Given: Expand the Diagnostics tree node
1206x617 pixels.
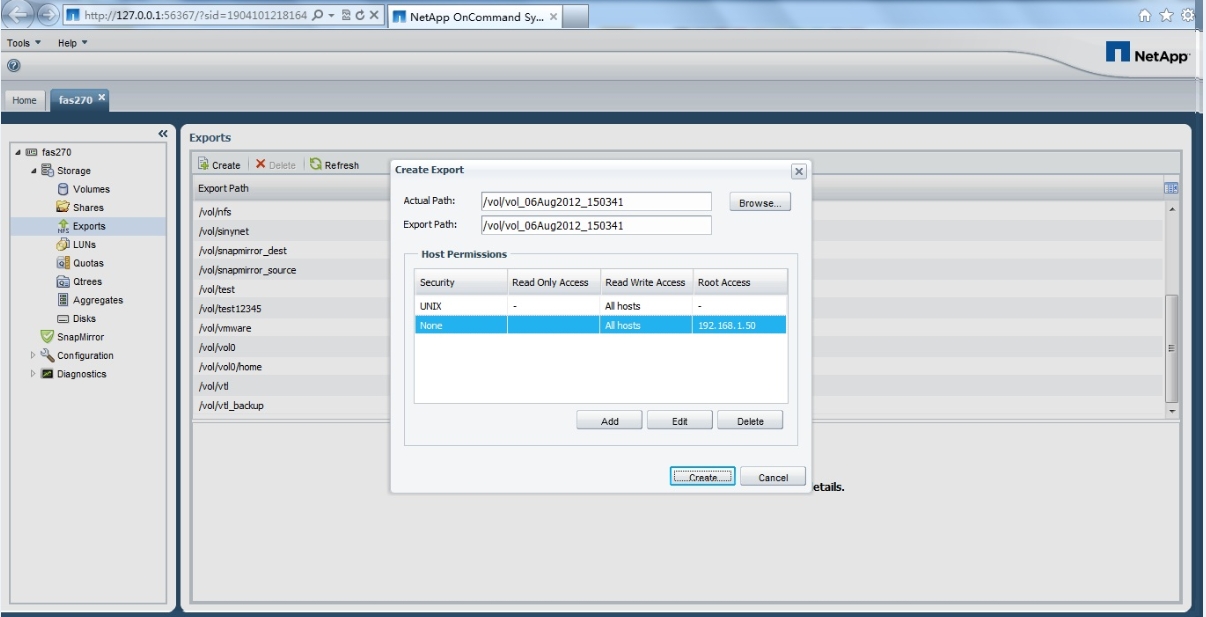Looking at the screenshot, I should [33, 374].
